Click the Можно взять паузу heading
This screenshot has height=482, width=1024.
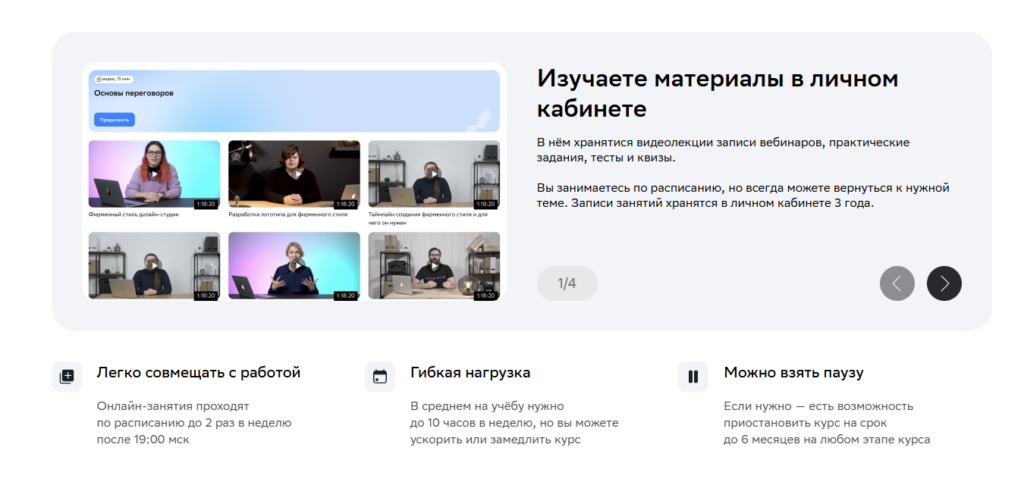coord(793,373)
